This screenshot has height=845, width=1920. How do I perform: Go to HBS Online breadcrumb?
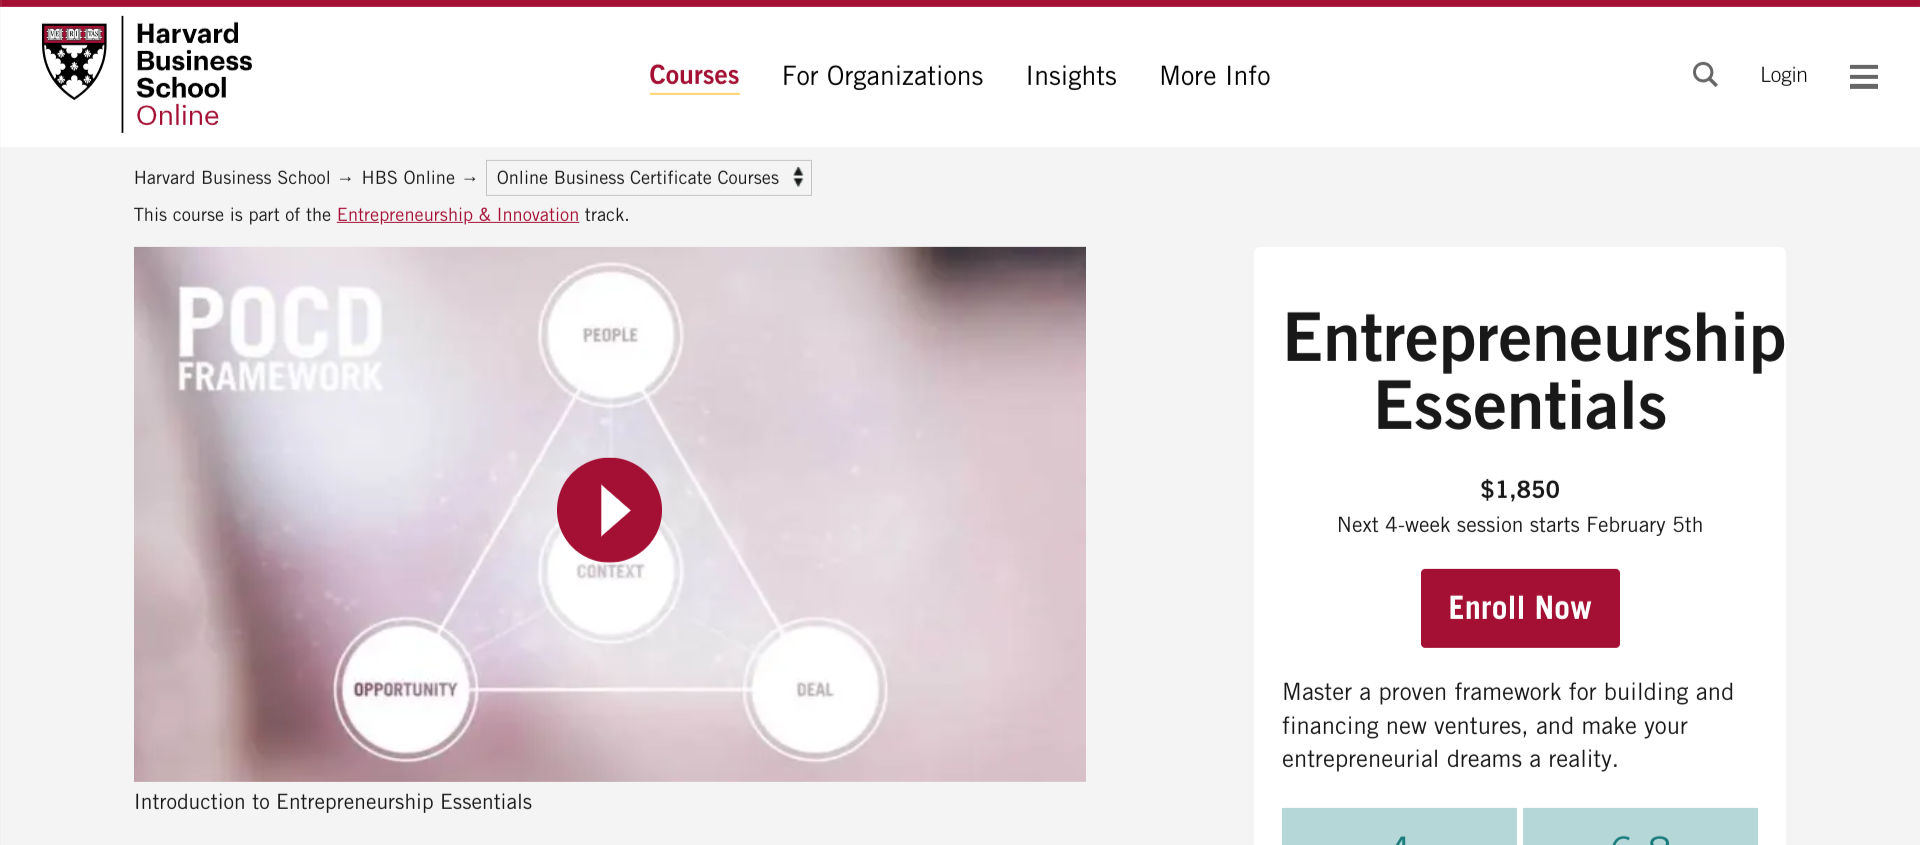pos(408,178)
